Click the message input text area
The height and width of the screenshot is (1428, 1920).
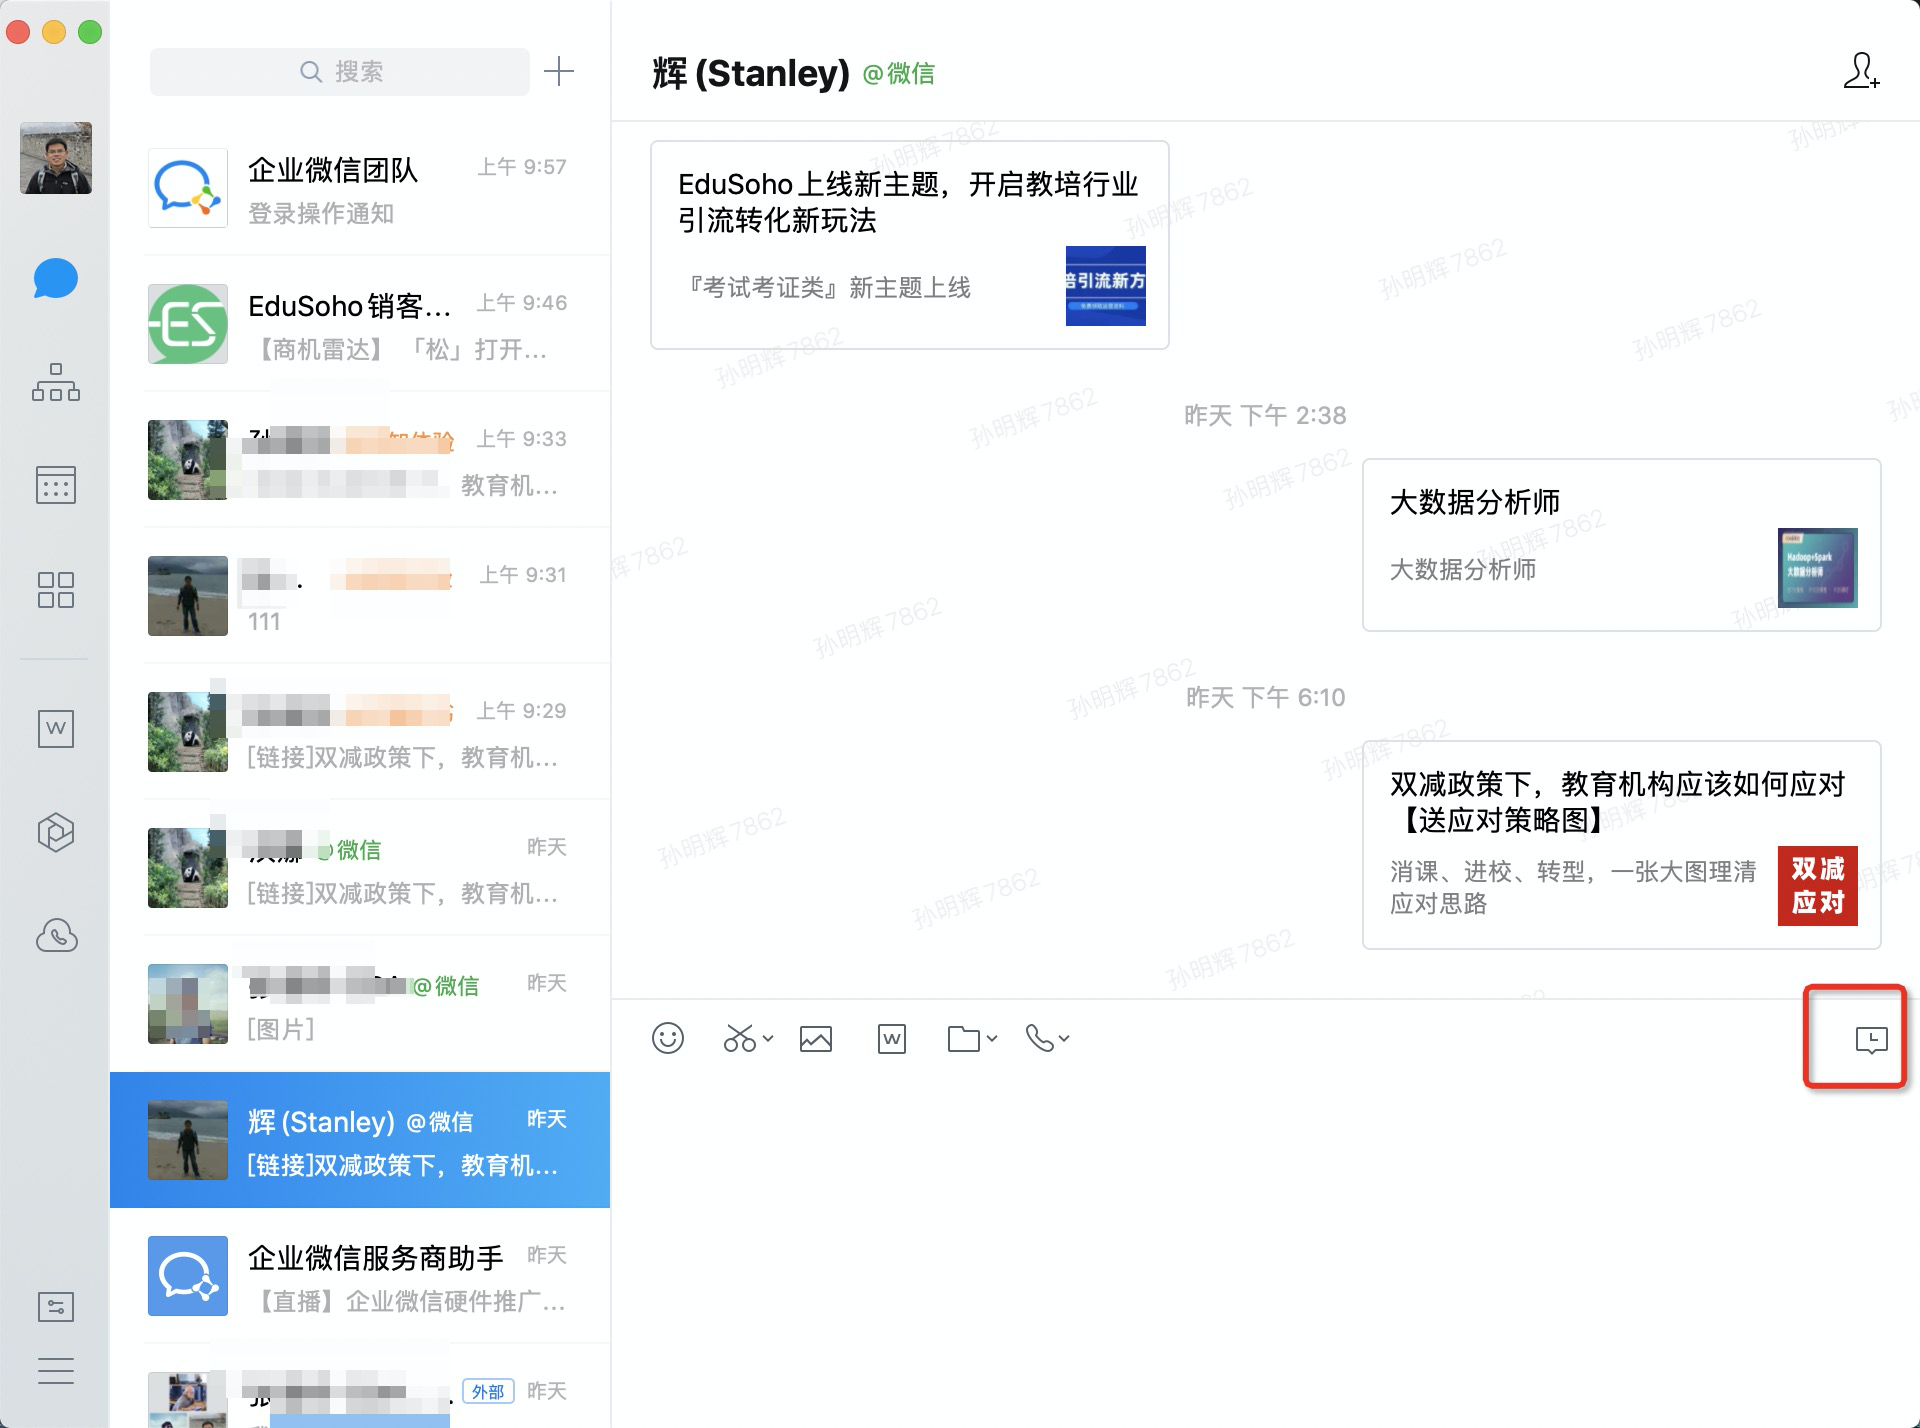pos(1265,1250)
